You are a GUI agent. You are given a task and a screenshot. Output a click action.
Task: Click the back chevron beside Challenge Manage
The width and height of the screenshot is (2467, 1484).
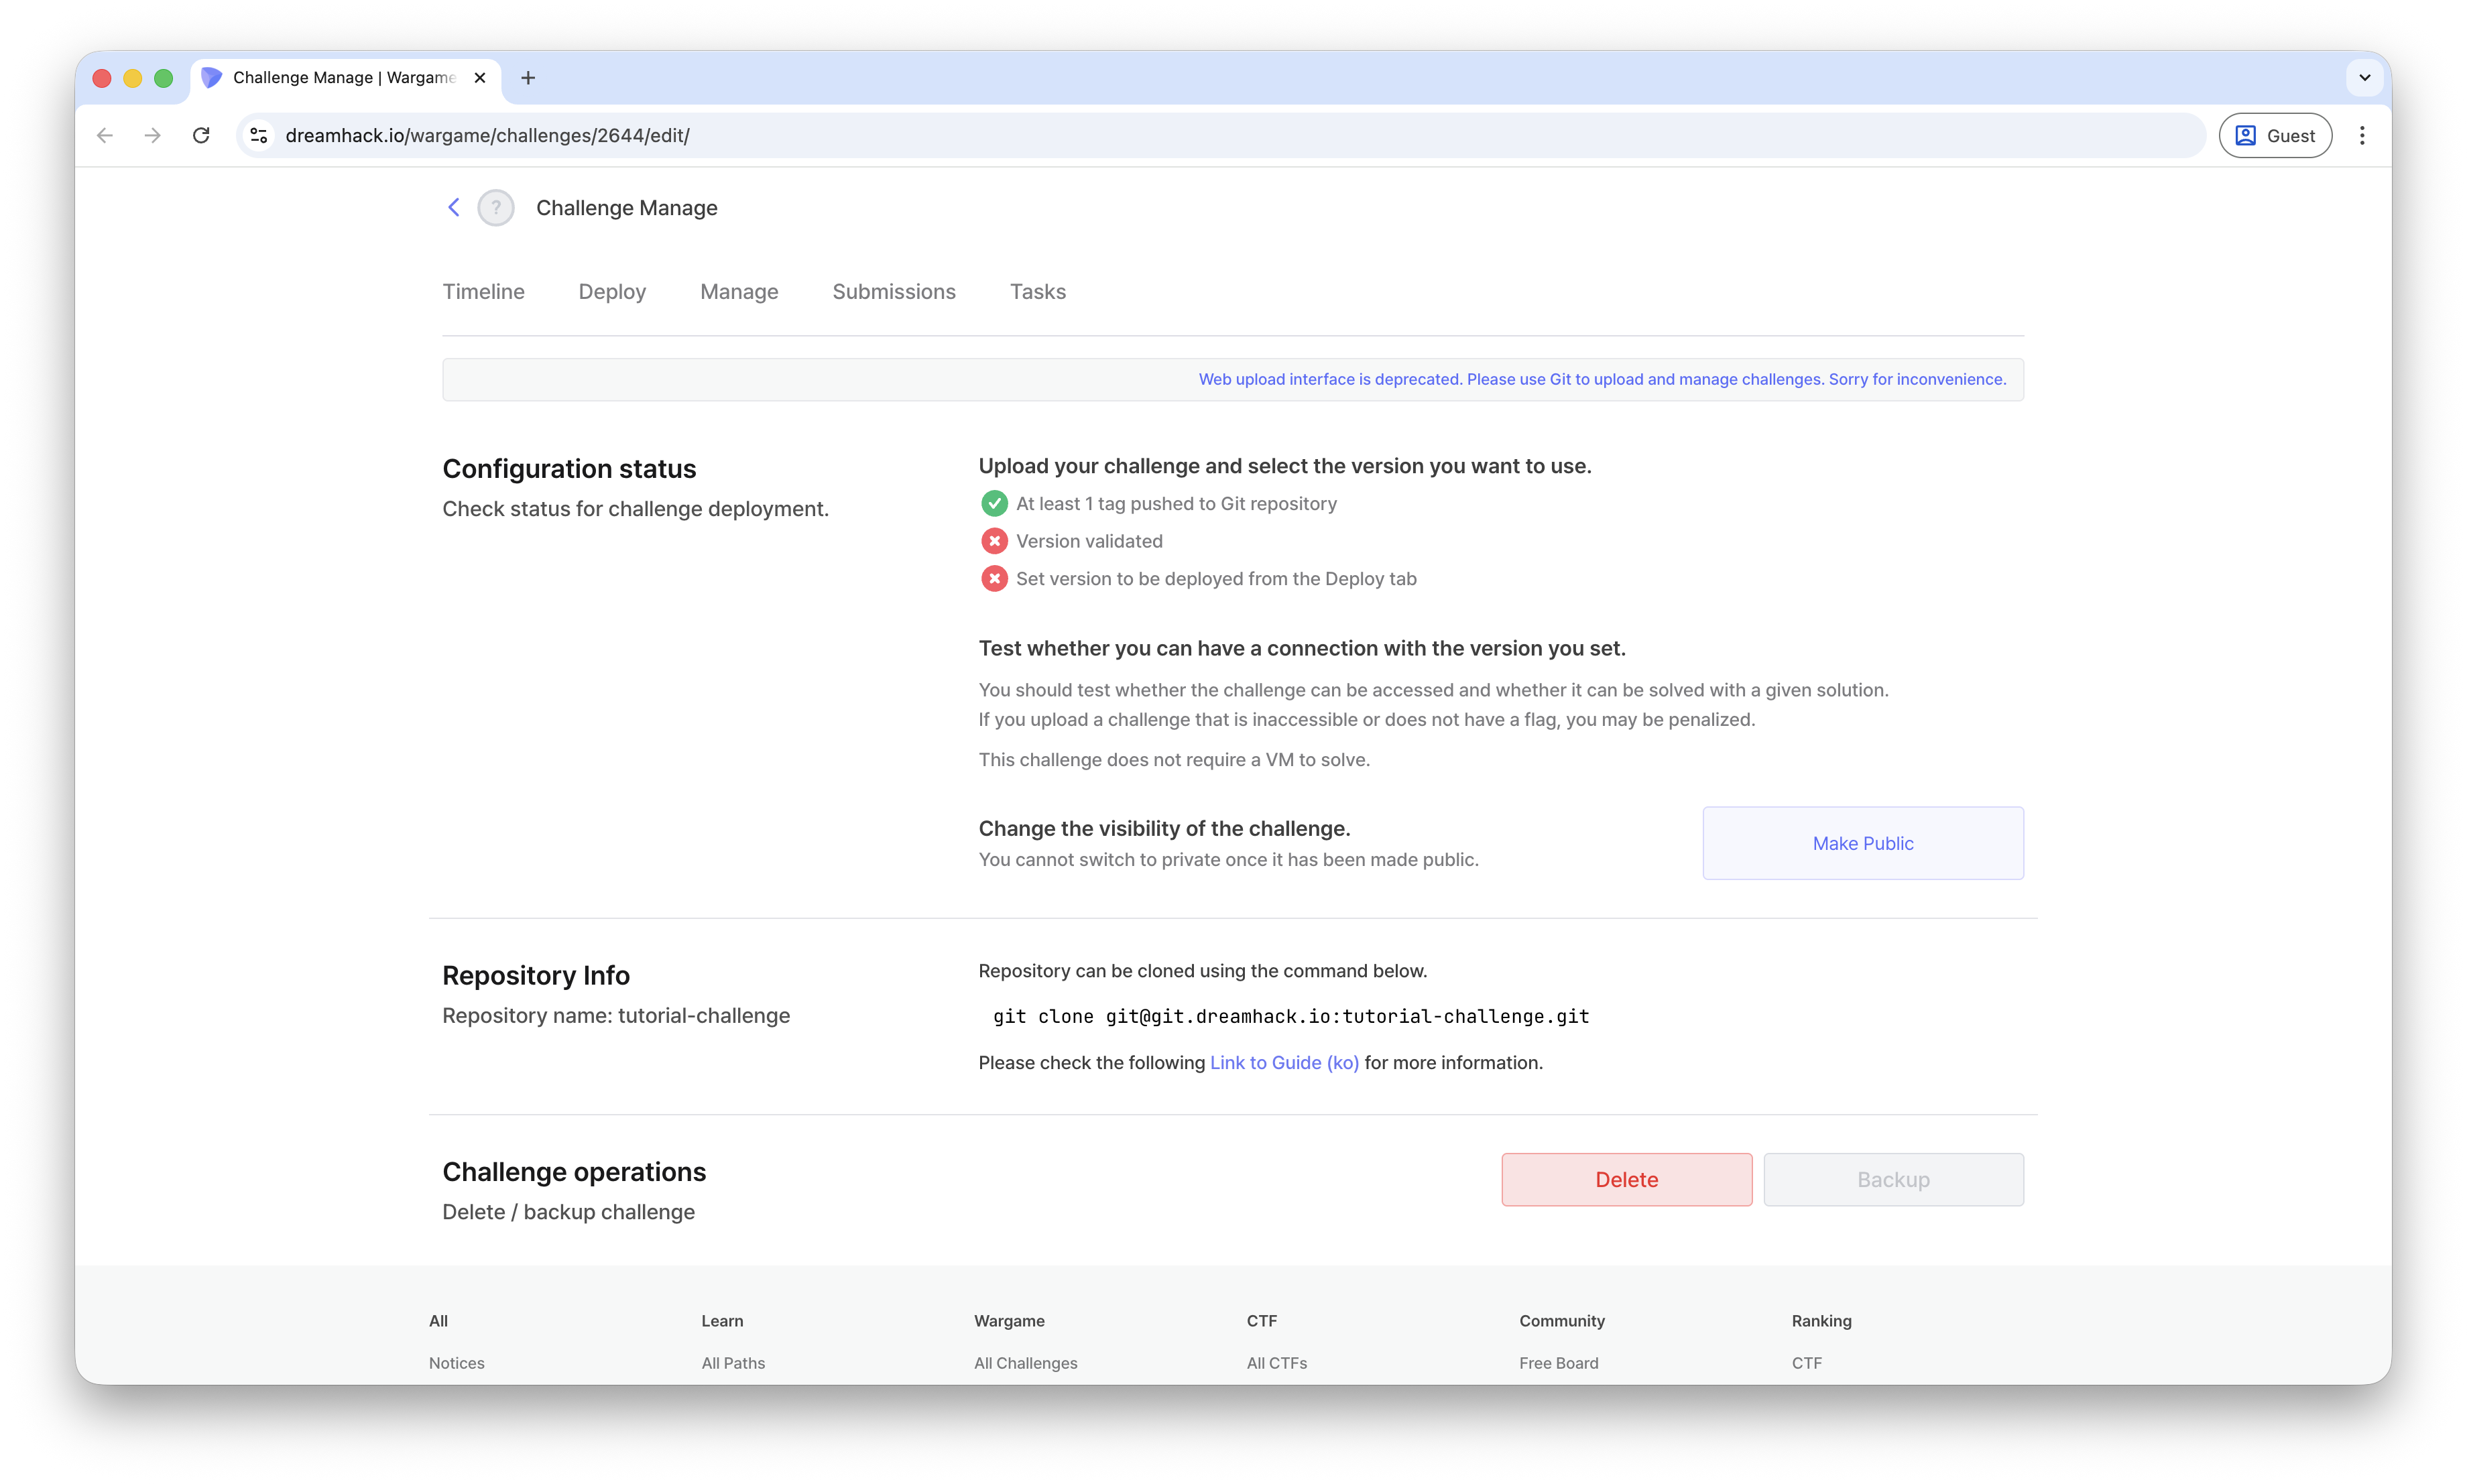[453, 207]
